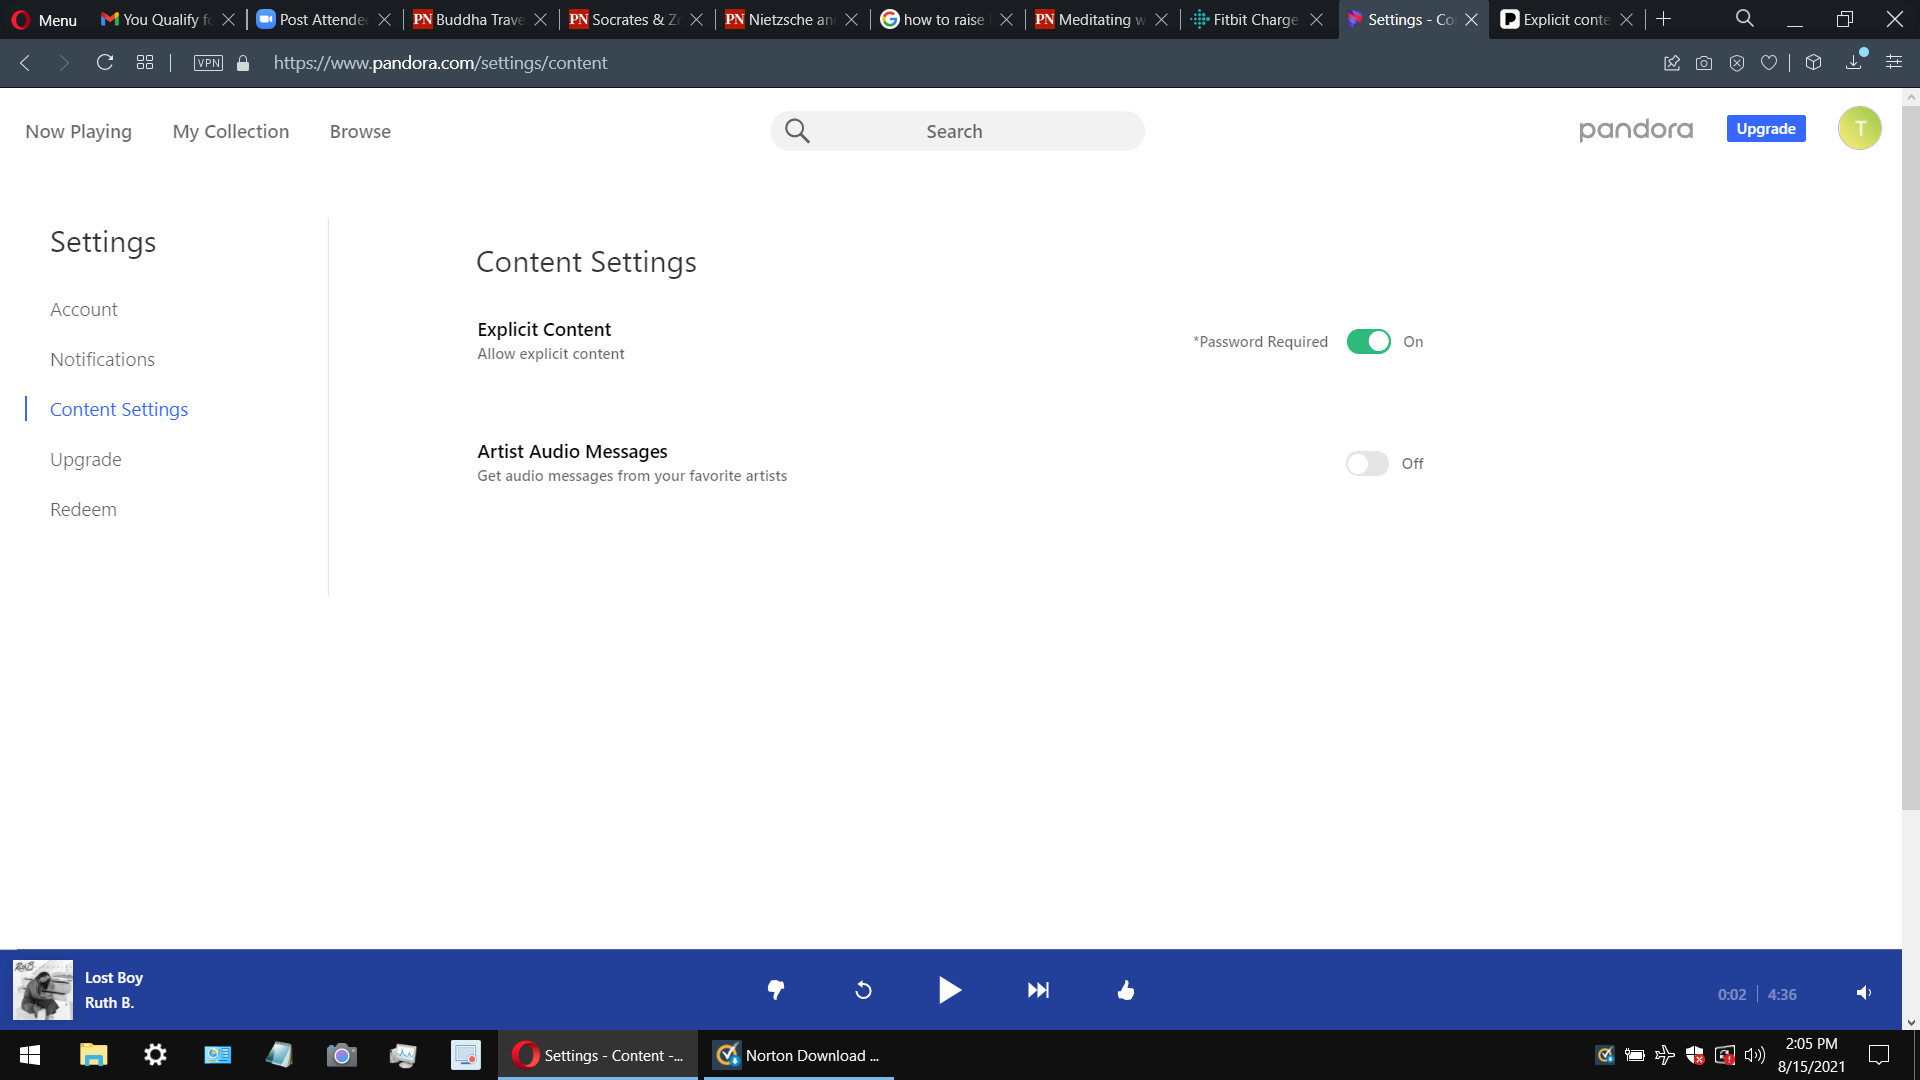Thumbs down the current song
1920x1080 pixels.
[775, 990]
